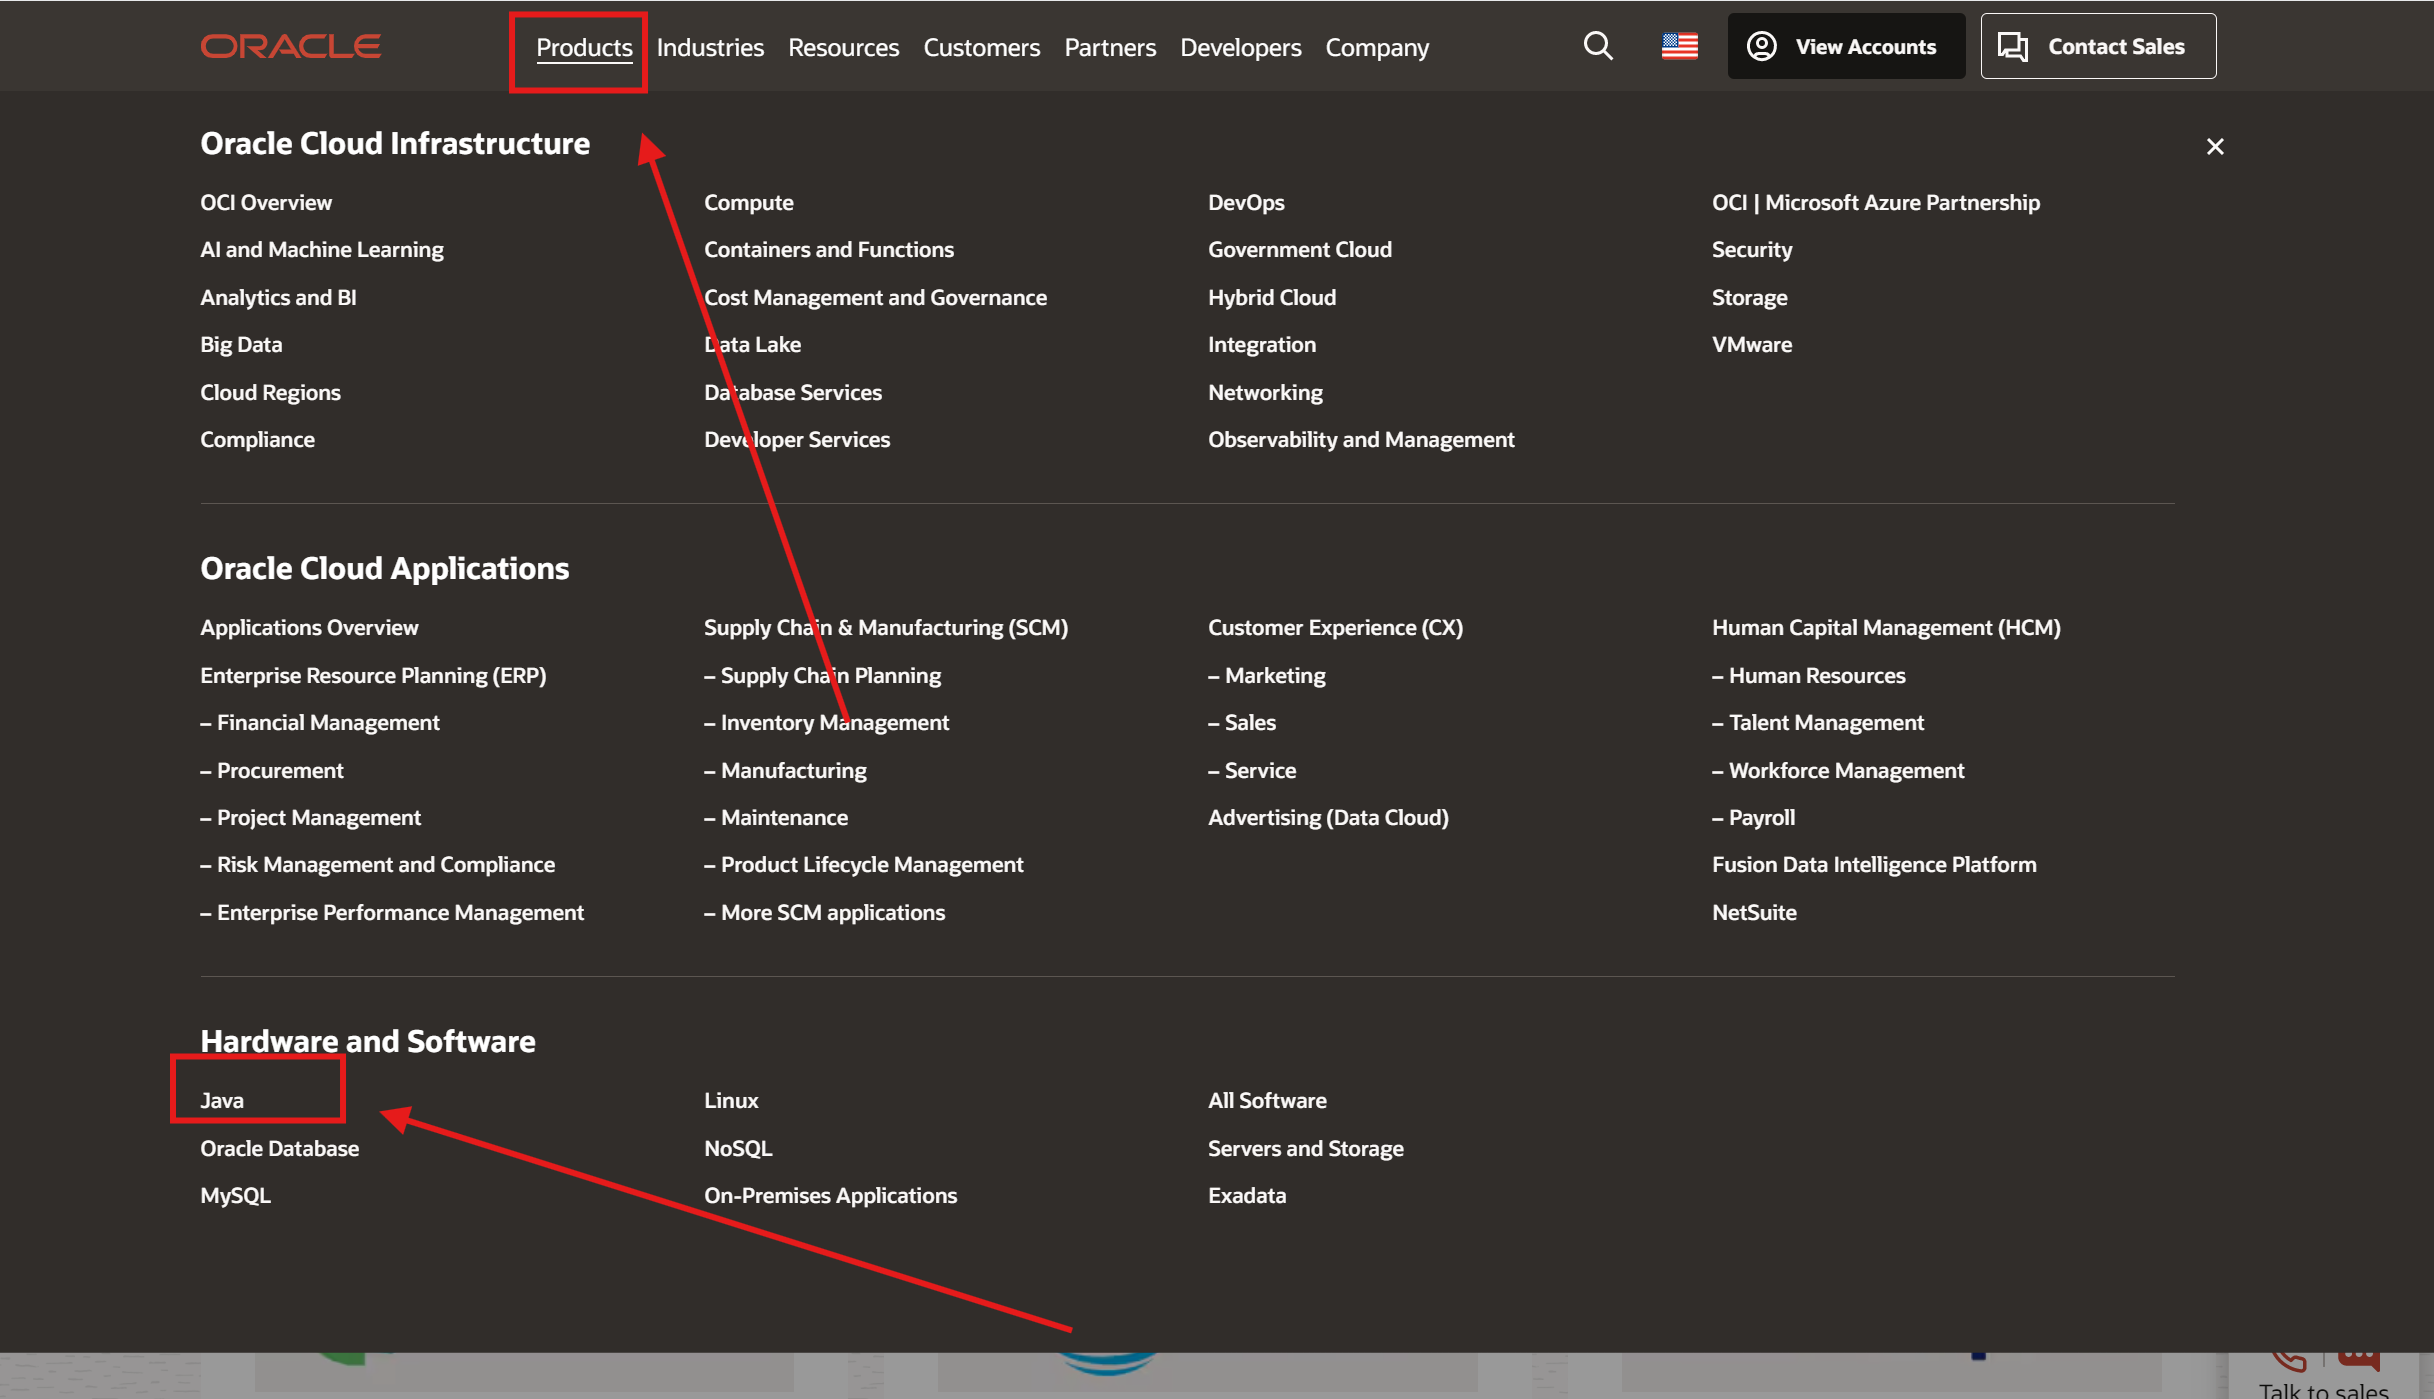This screenshot has height=1399, width=2434.
Task: Open Containers and Functions
Action: (x=828, y=249)
